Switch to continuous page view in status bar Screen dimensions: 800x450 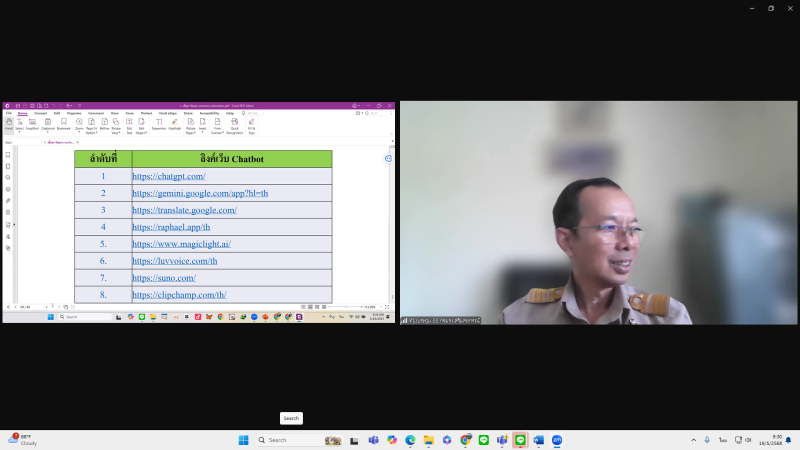(310, 307)
